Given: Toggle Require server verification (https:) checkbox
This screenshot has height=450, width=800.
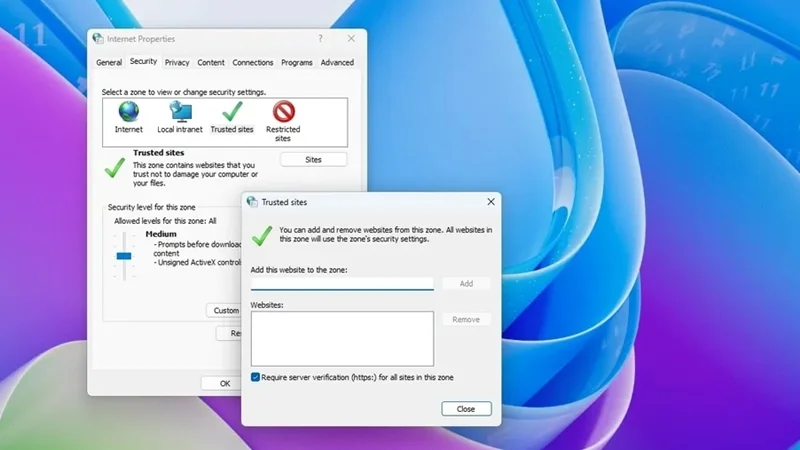Looking at the screenshot, I should click(255, 377).
